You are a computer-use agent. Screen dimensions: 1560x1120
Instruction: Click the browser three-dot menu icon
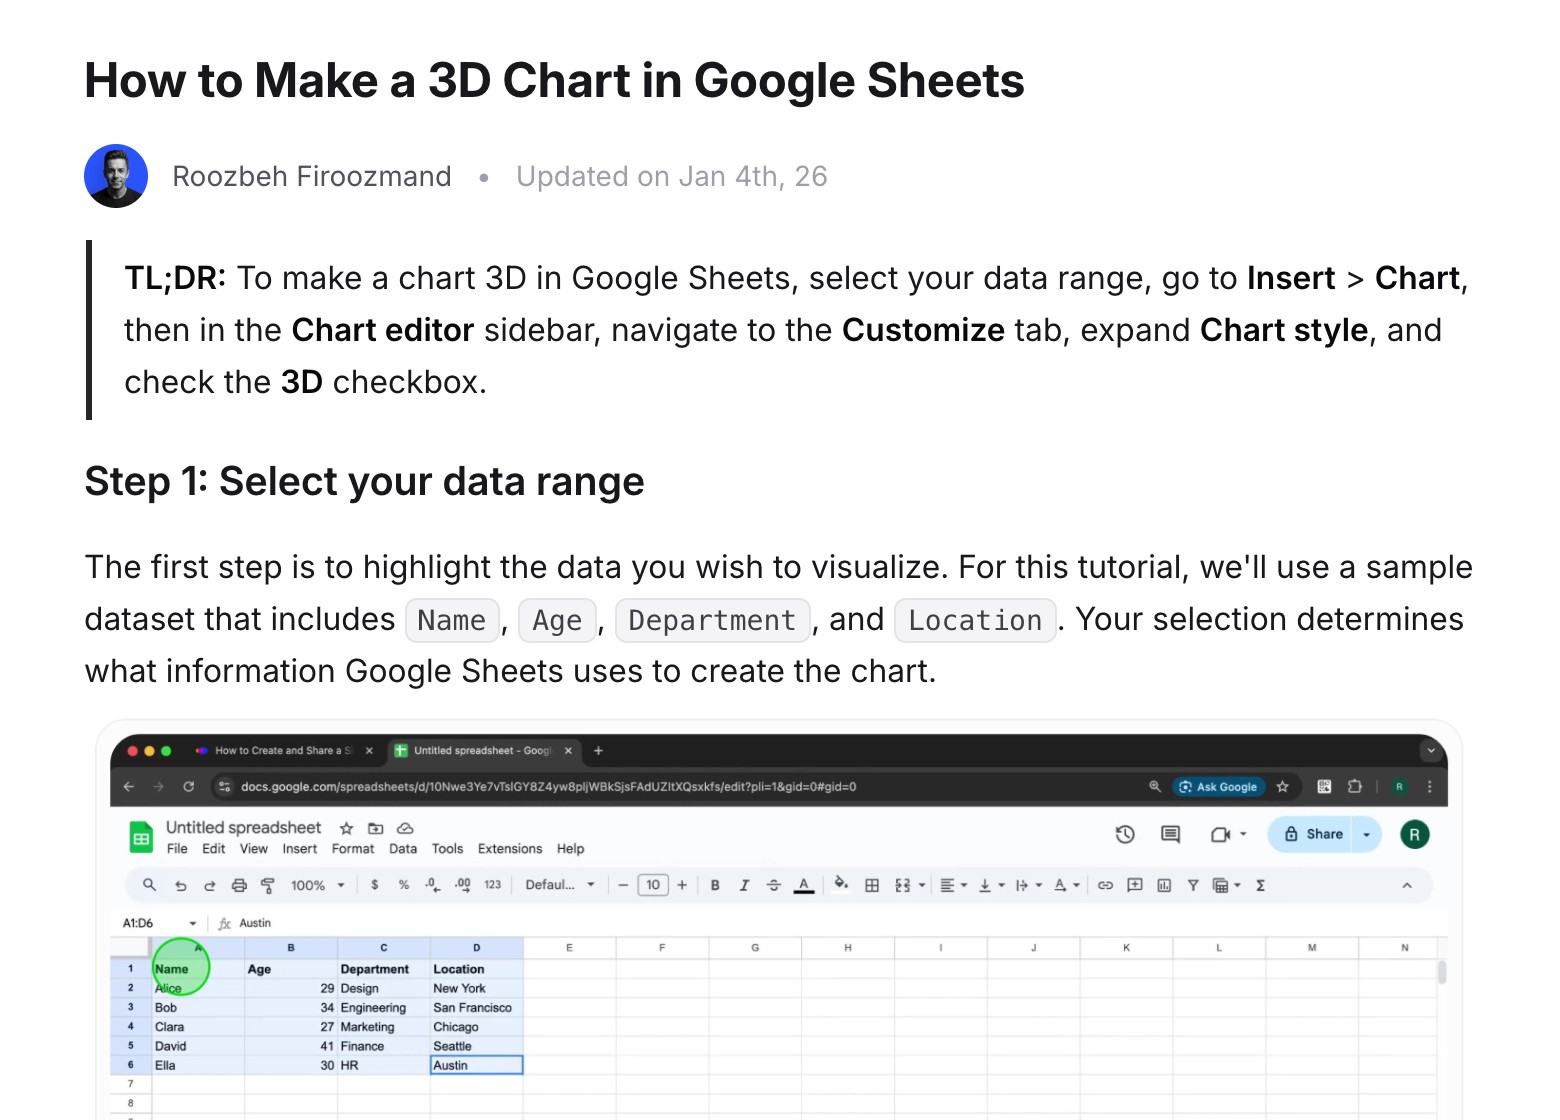pyautogui.click(x=1430, y=787)
